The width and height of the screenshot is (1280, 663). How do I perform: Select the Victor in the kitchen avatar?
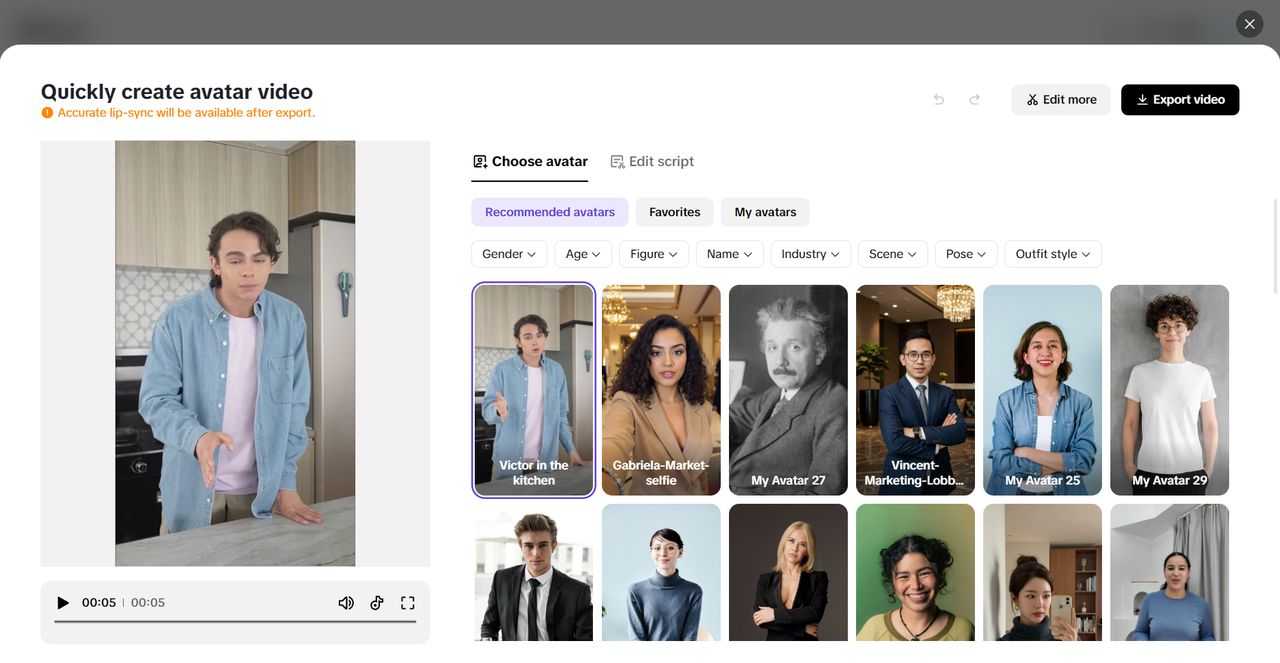pyautogui.click(x=534, y=390)
